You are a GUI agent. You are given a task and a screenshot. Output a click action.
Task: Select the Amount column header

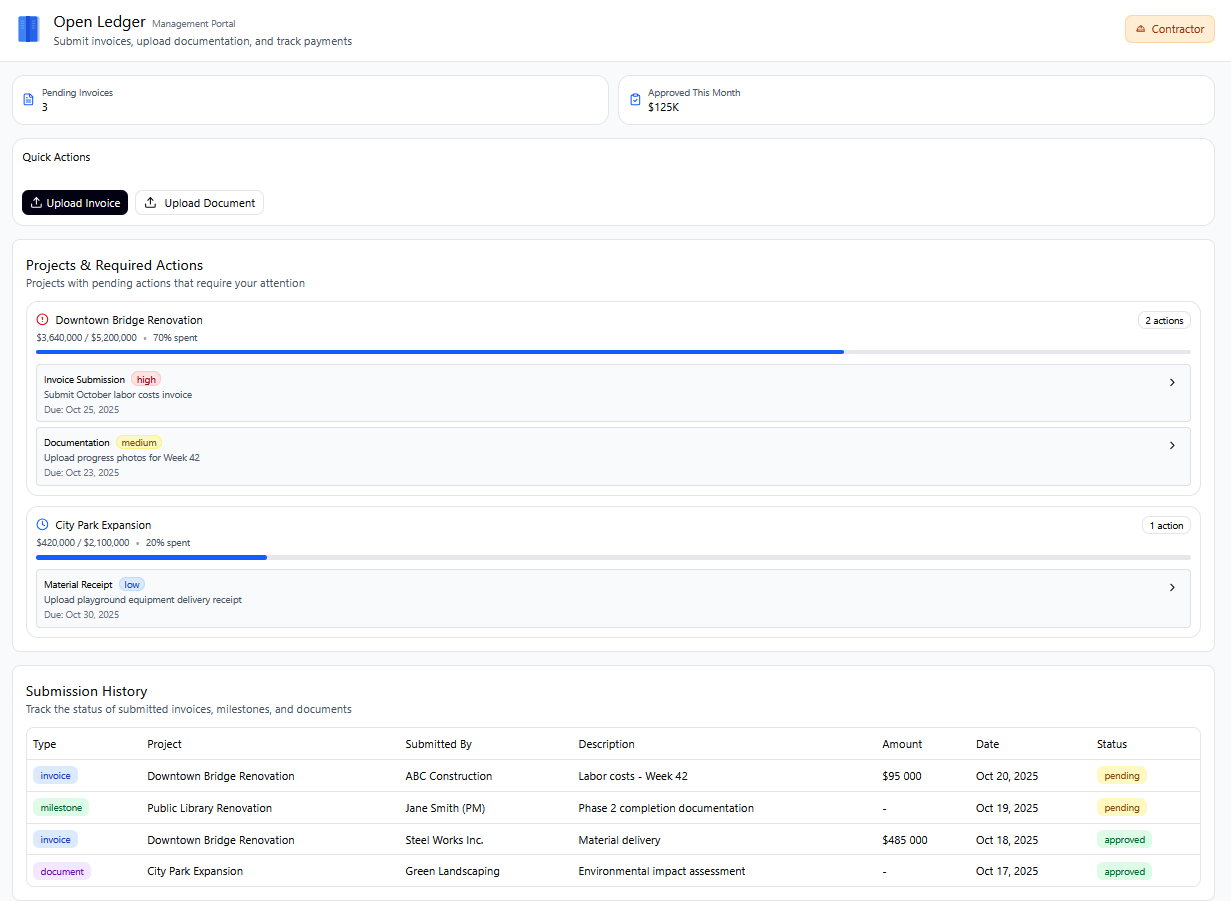(x=901, y=744)
